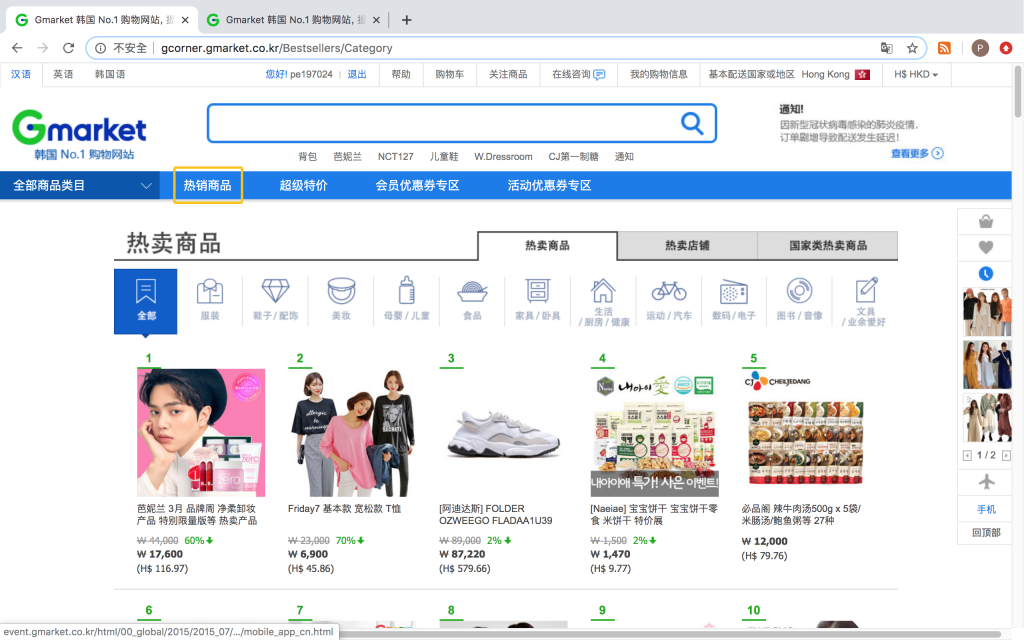This screenshot has width=1024, height=640.
Task: Open the first recently viewed thumbnail in sidebar
Action: (x=987, y=312)
